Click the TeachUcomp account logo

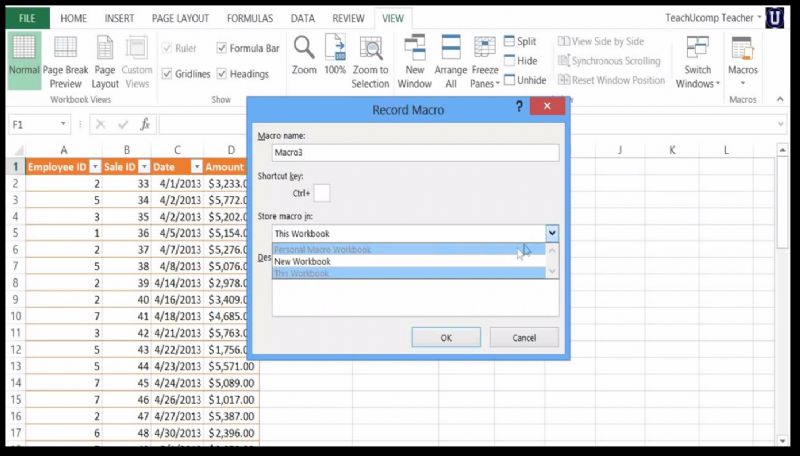775,18
